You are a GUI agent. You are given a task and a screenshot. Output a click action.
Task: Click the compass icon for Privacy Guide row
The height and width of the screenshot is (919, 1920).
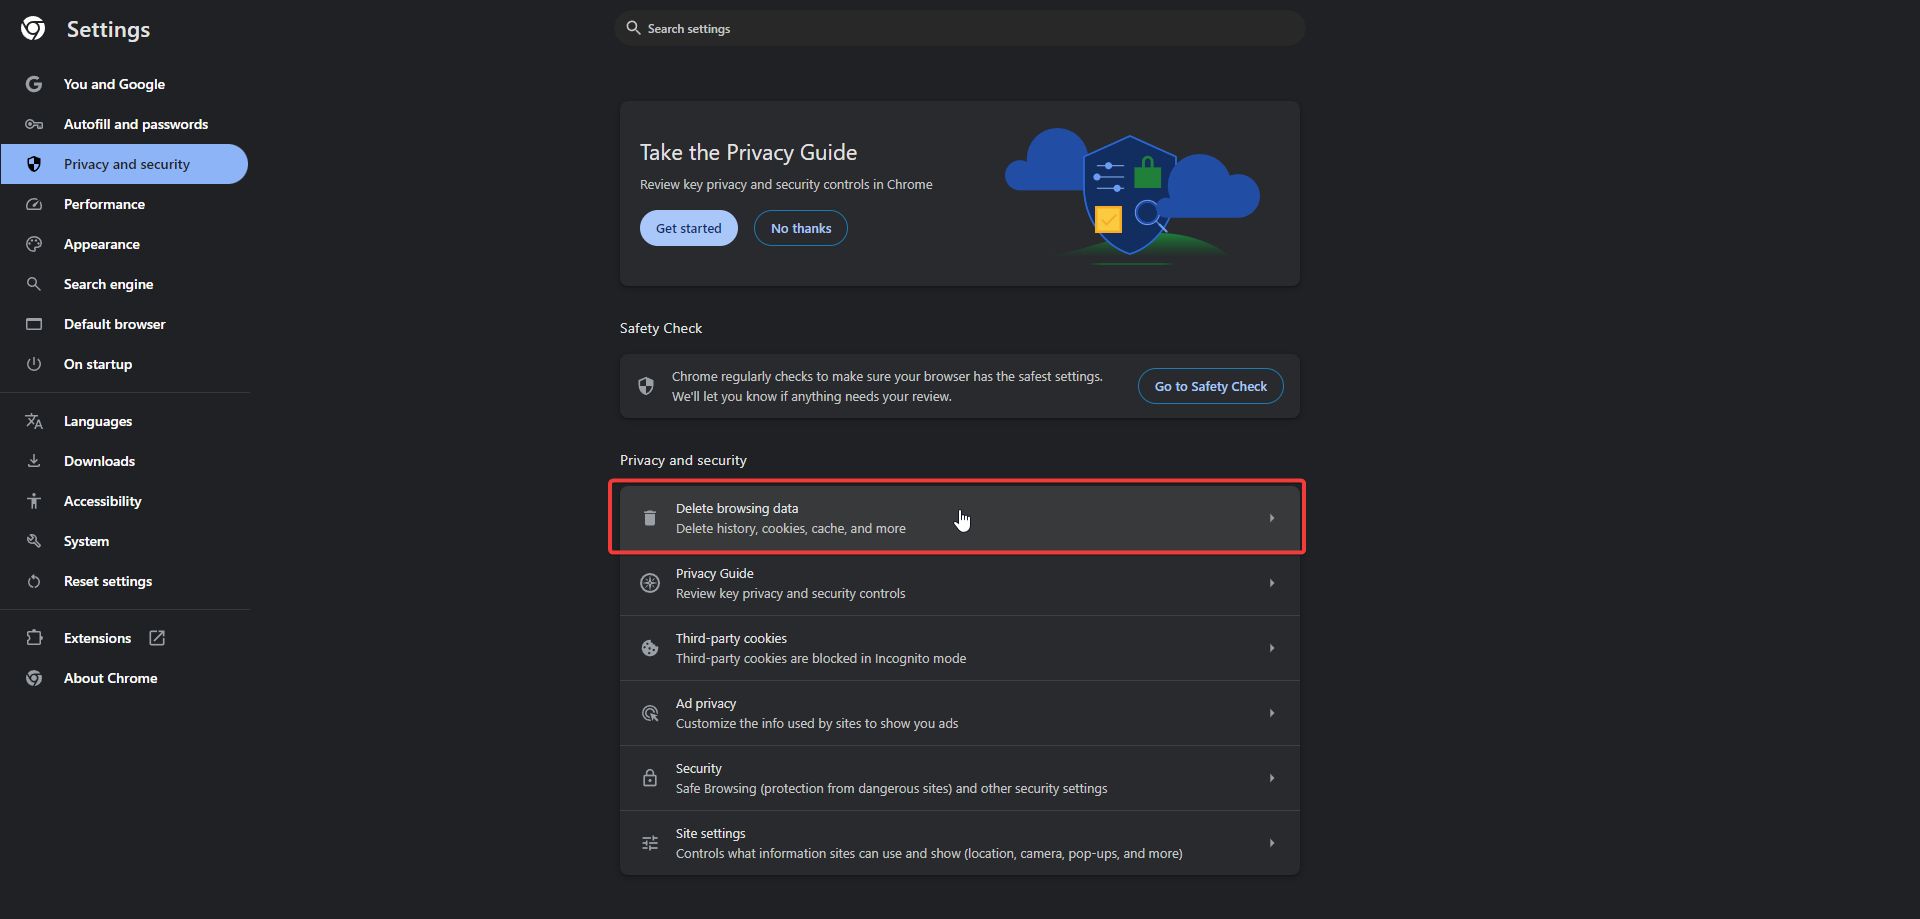click(650, 583)
